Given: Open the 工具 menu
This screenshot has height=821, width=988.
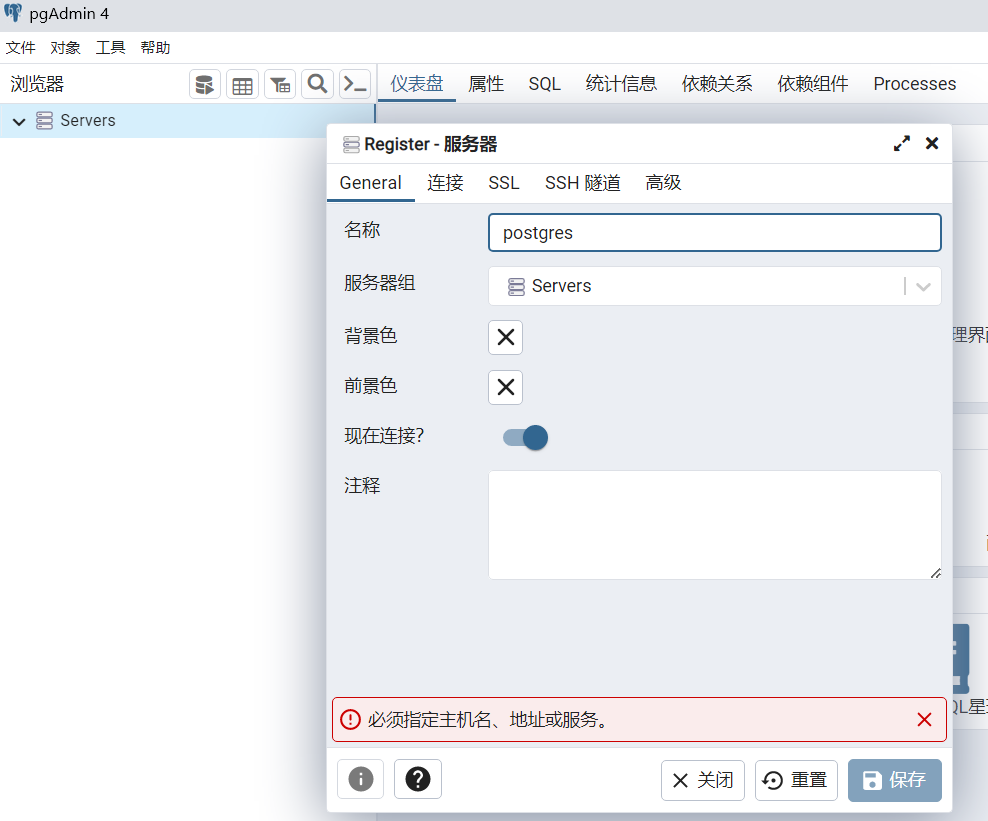Looking at the screenshot, I should tap(110, 48).
